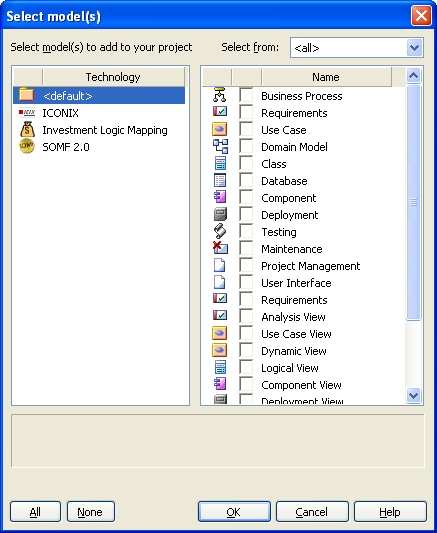437x533 pixels.
Task: Click the Database model icon
Action: 220,180
